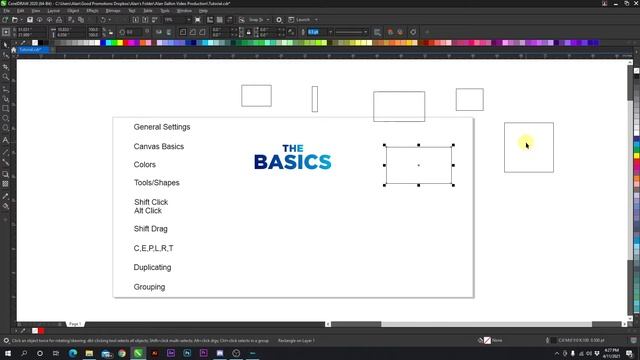The image size is (640, 360).
Task: Click the "Duplicating" text on canvas
Action: [x=152, y=267]
